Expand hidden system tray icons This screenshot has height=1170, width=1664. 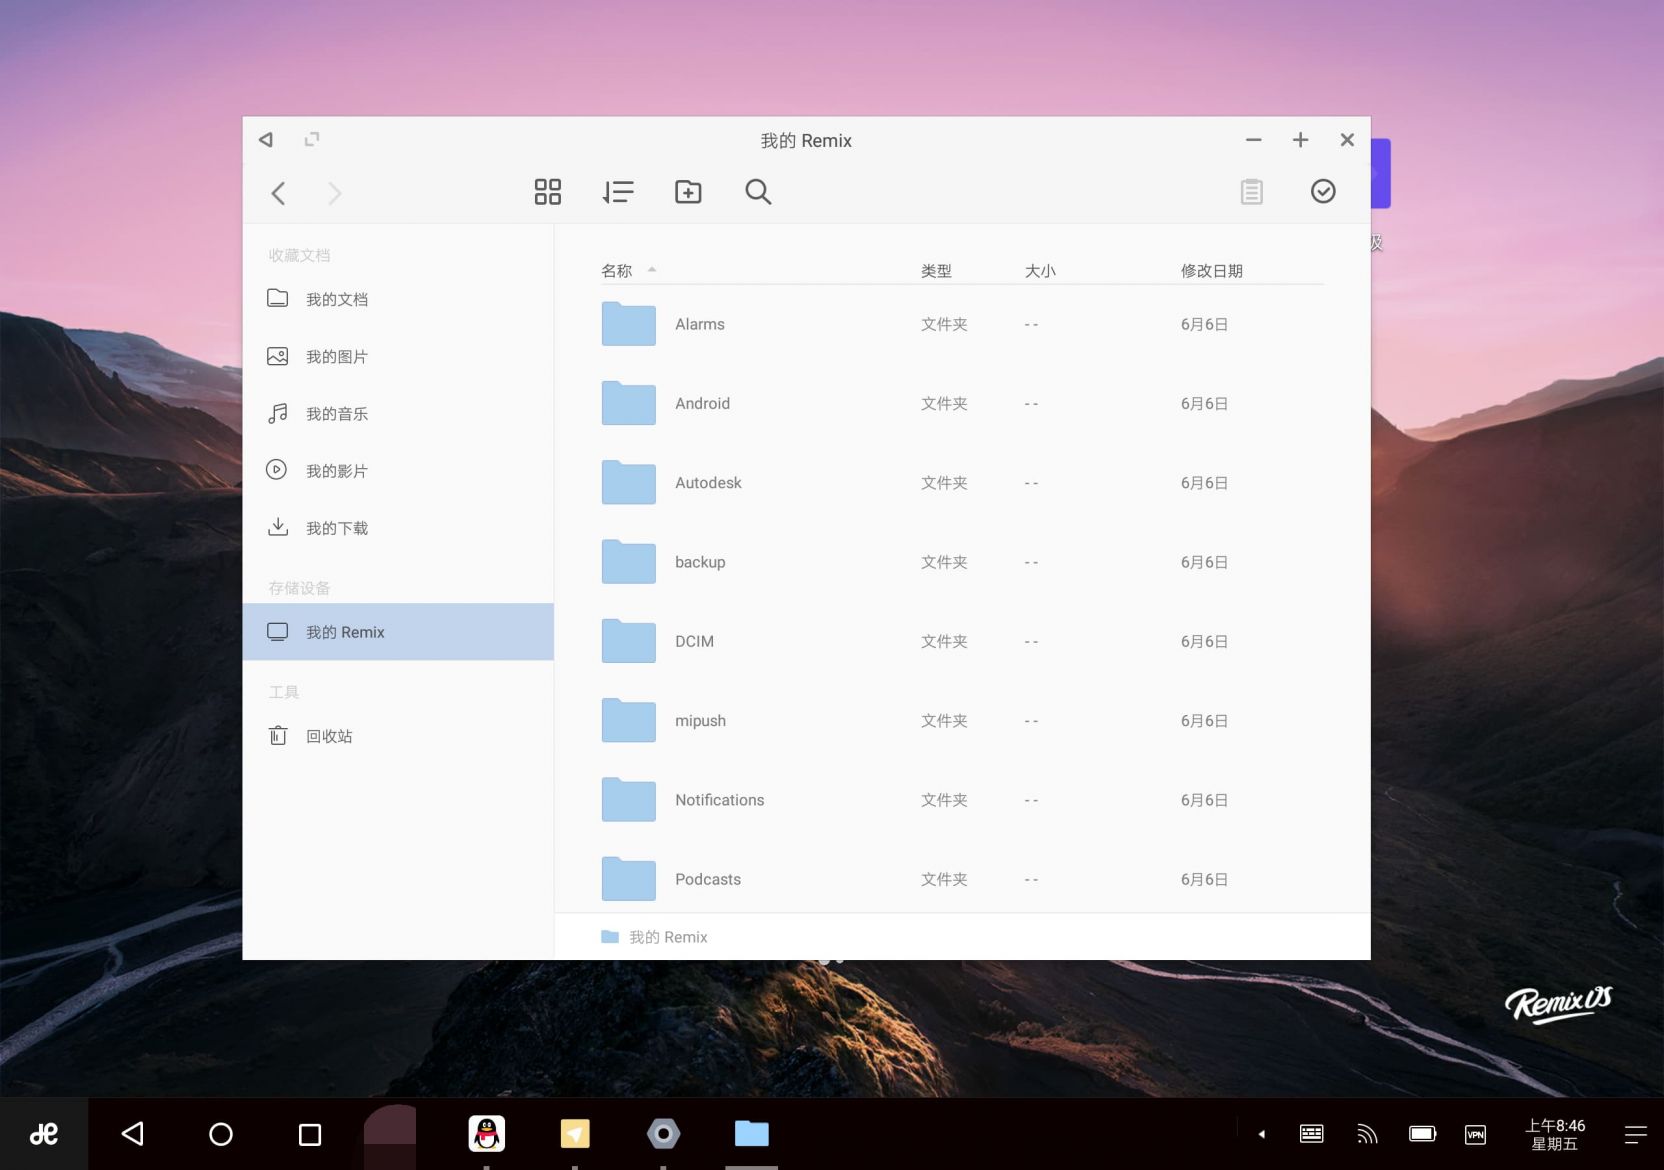pyautogui.click(x=1262, y=1134)
